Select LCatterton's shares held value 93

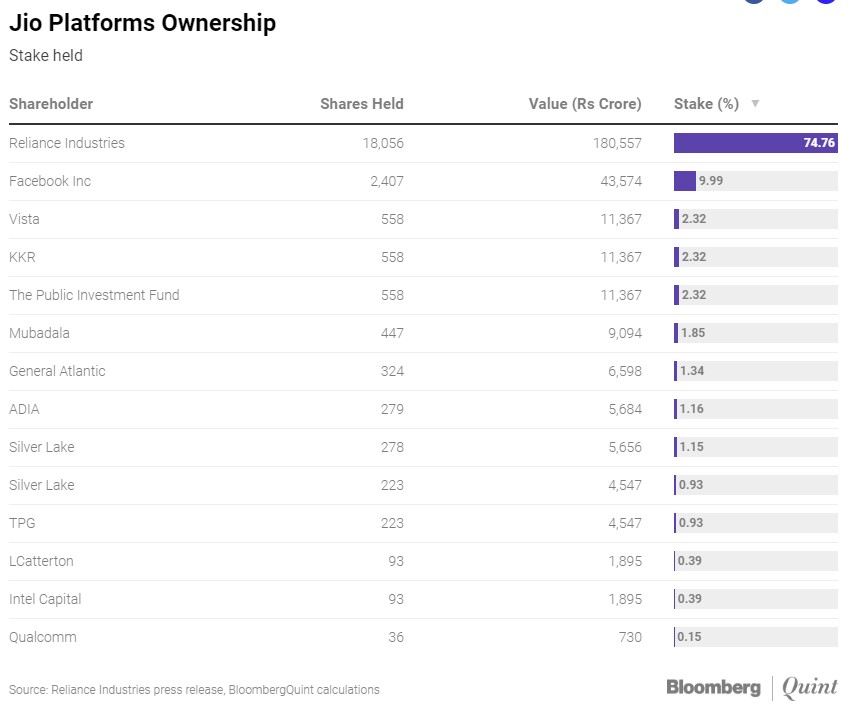tap(396, 561)
